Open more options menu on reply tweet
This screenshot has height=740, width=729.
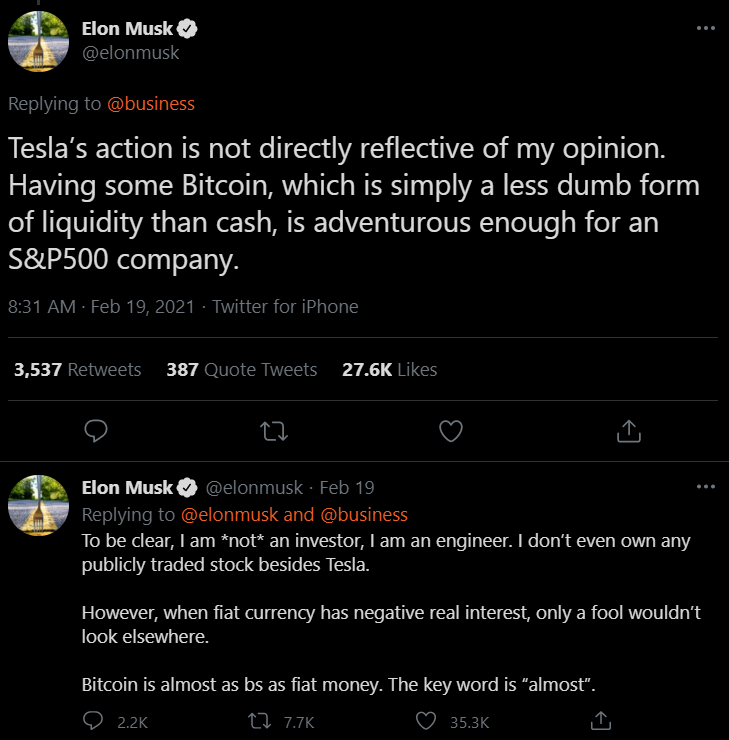coord(705,487)
